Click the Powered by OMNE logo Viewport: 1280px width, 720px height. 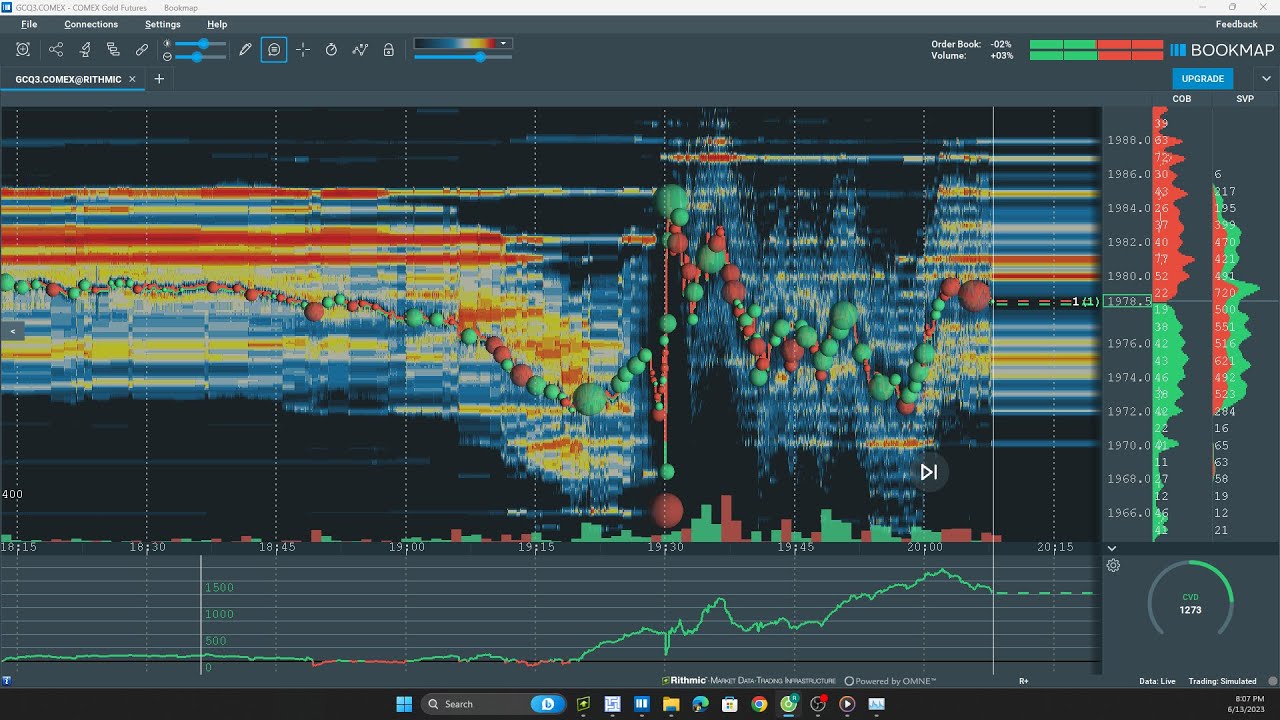click(891, 681)
